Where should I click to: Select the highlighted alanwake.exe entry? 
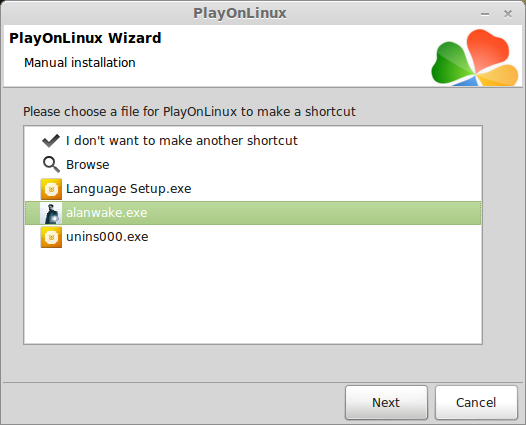click(253, 213)
